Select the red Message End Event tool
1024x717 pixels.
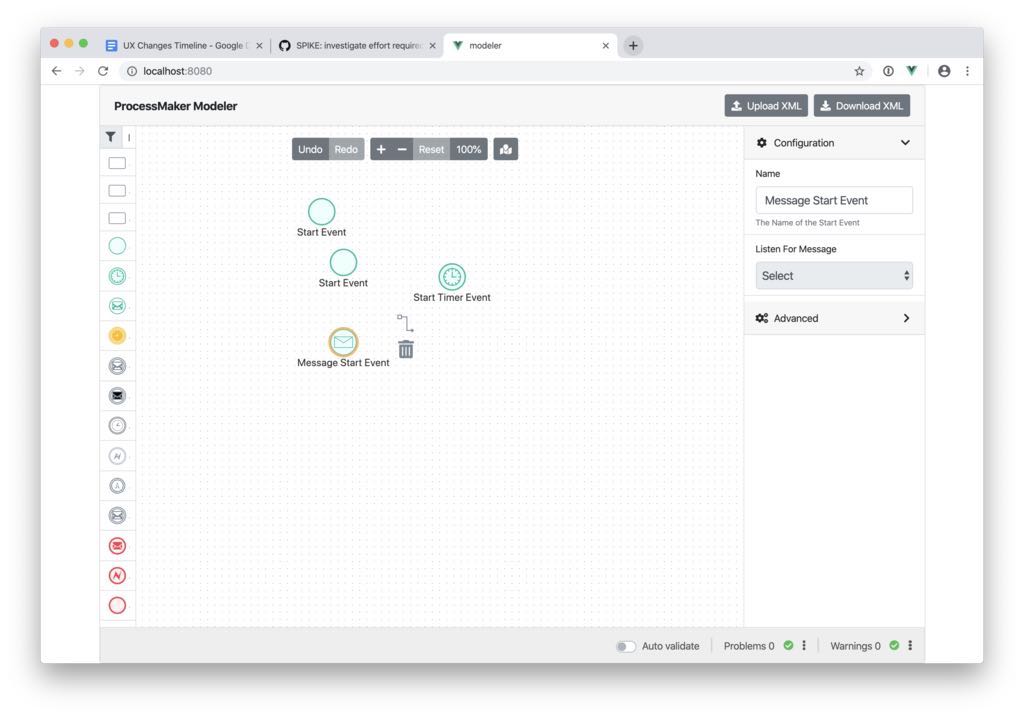117,545
